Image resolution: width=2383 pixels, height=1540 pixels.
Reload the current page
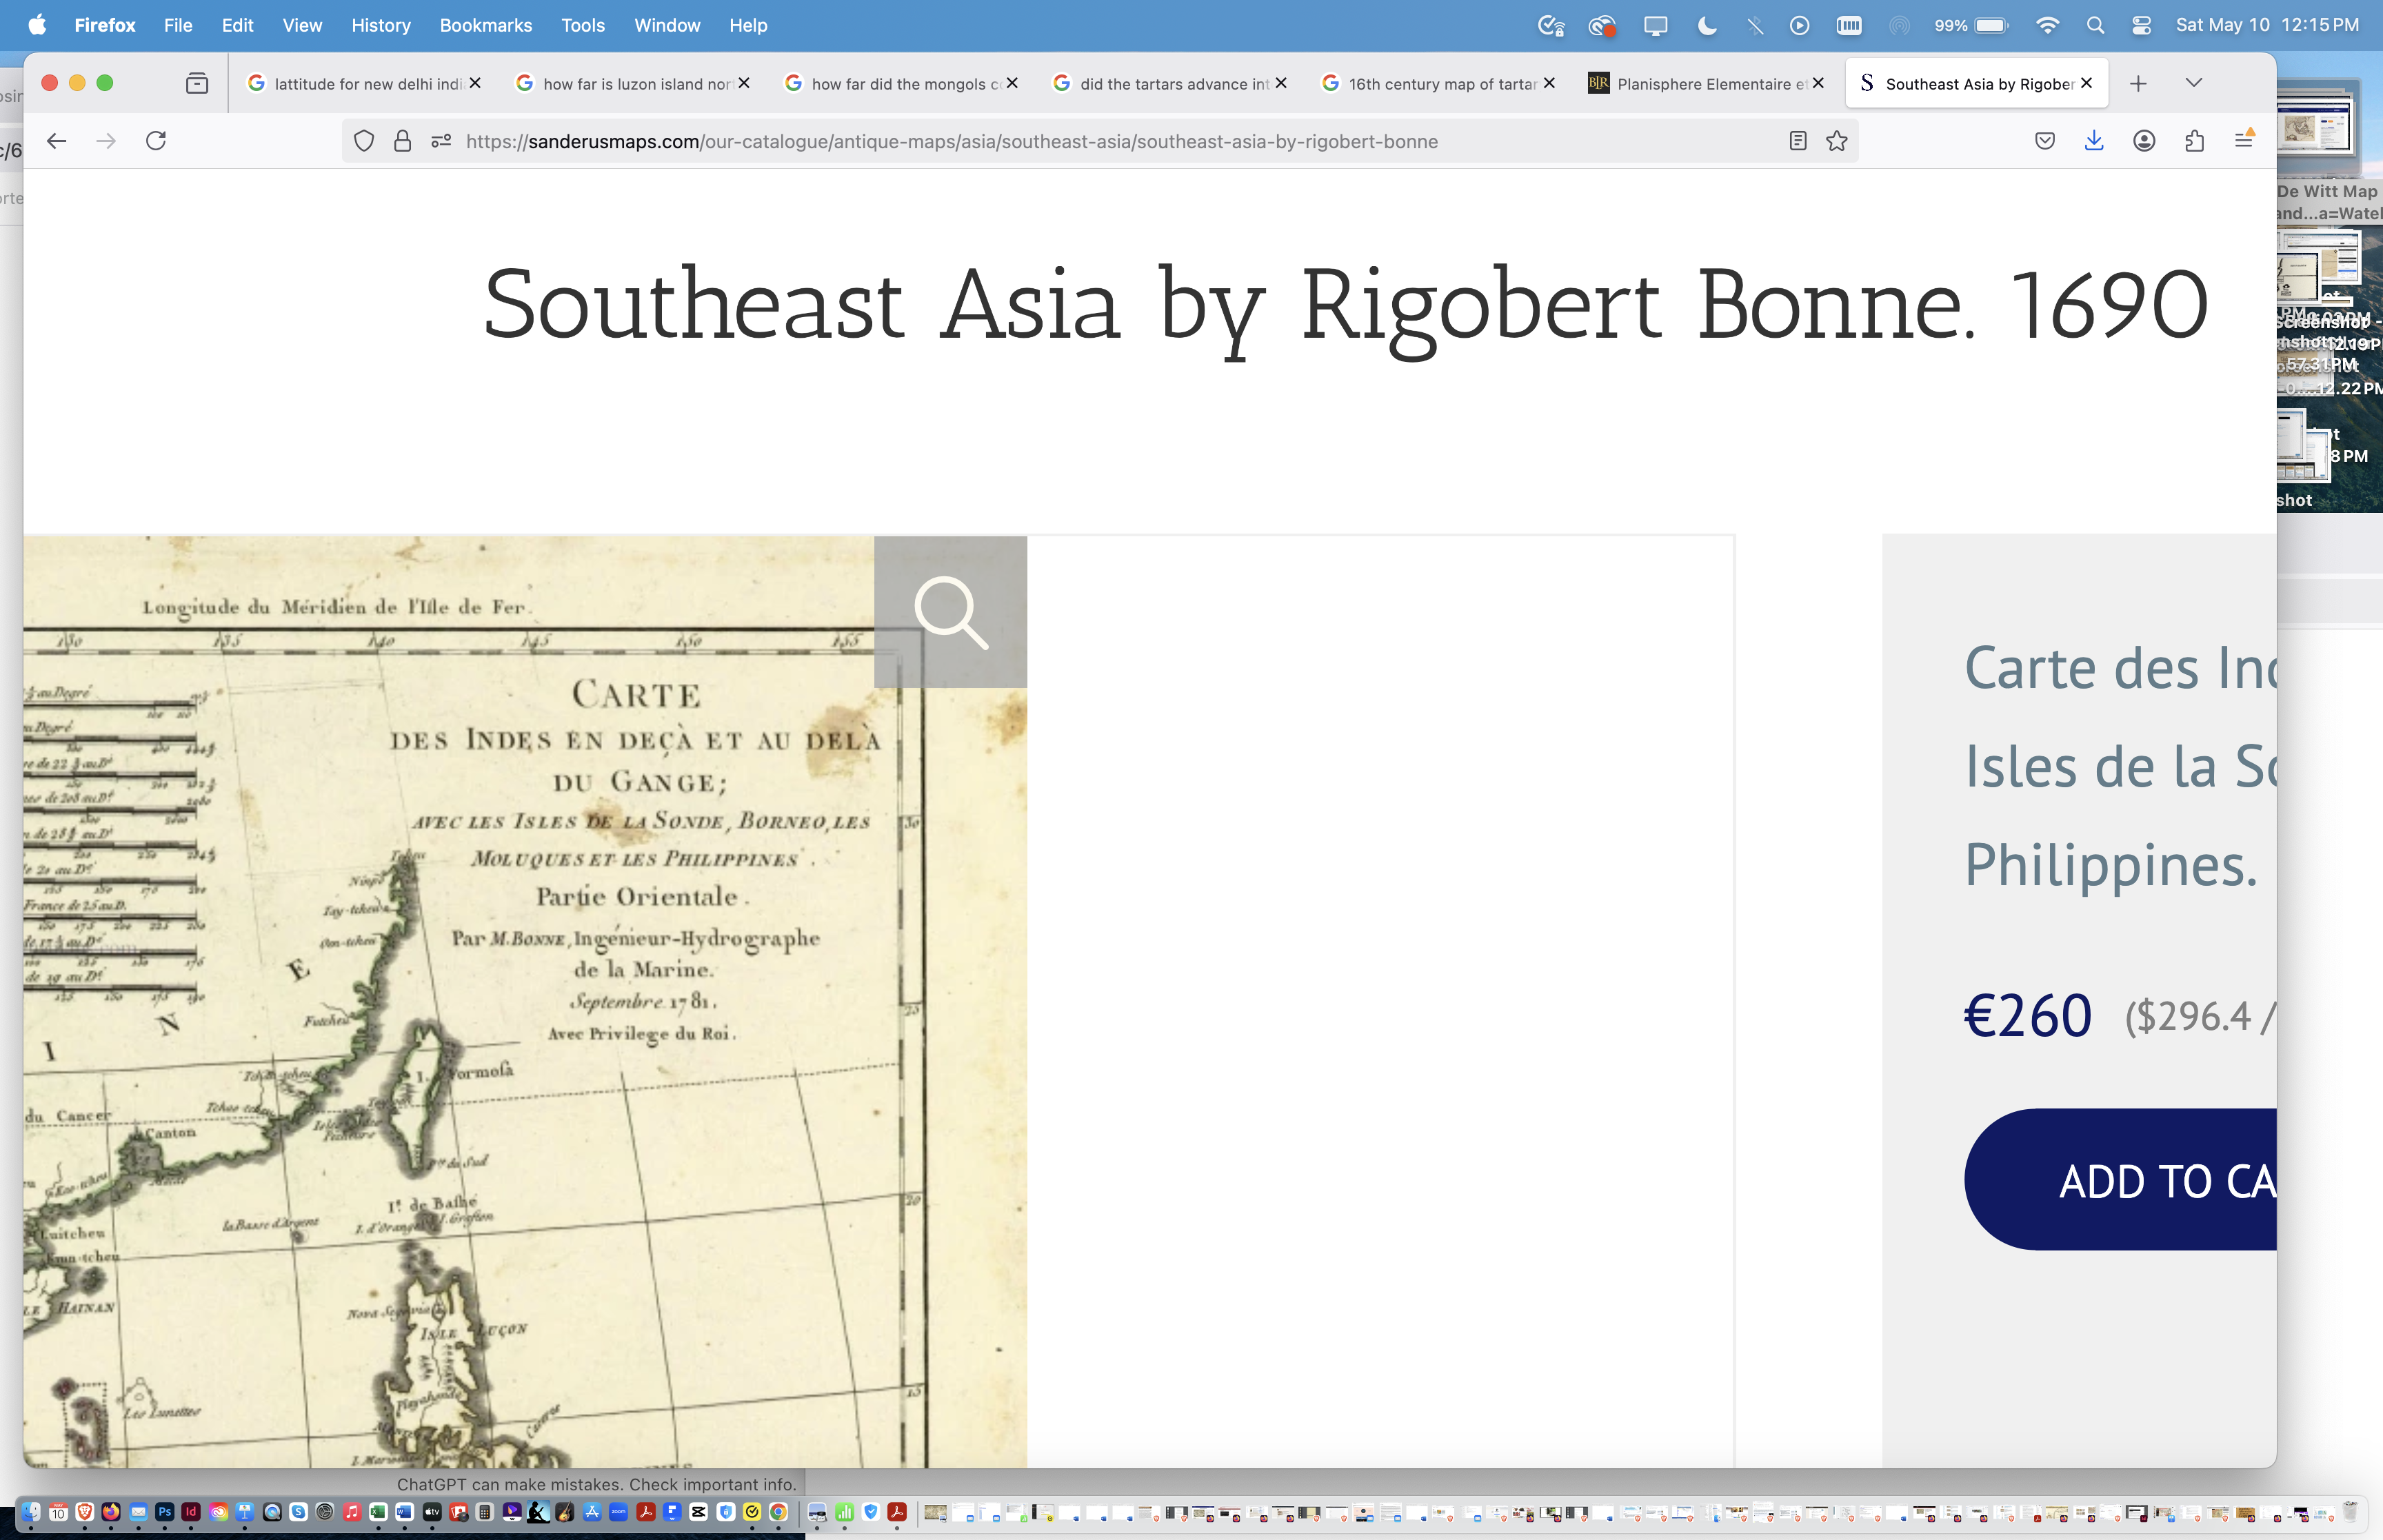(x=156, y=141)
